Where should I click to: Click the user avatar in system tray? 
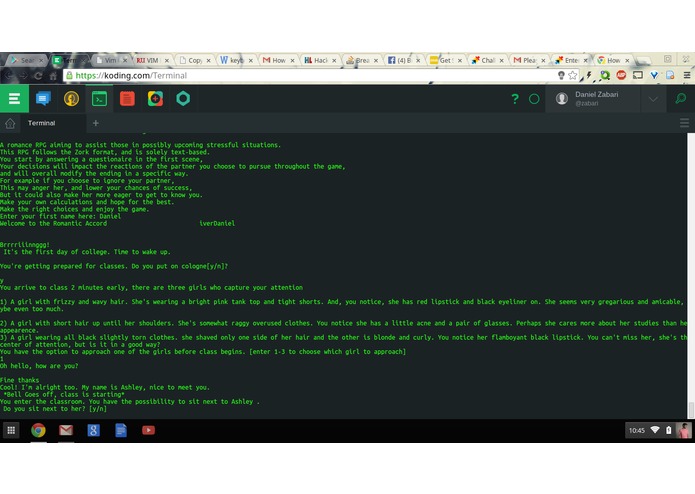click(684, 430)
